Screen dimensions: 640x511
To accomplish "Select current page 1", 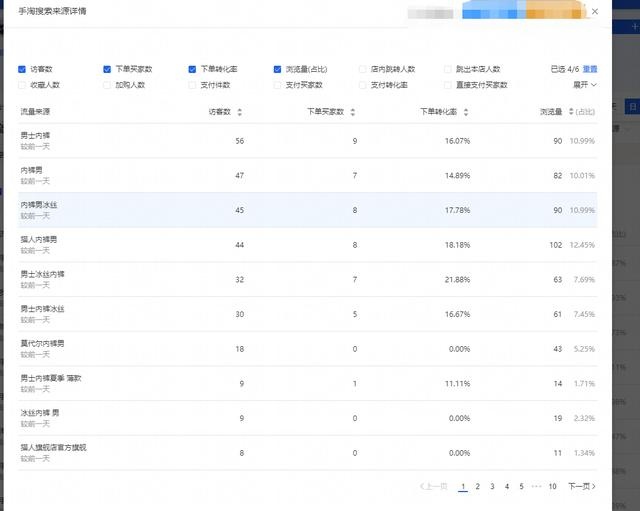I will [463, 486].
